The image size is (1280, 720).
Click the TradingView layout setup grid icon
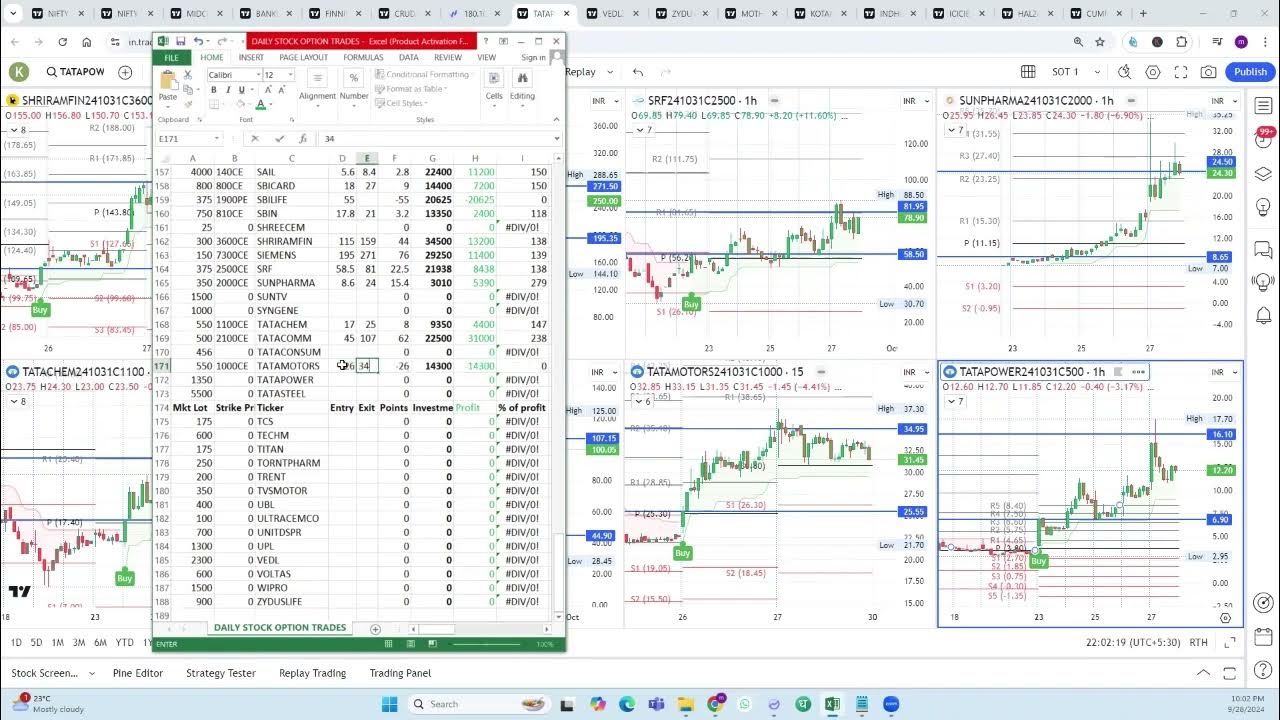coord(1028,72)
